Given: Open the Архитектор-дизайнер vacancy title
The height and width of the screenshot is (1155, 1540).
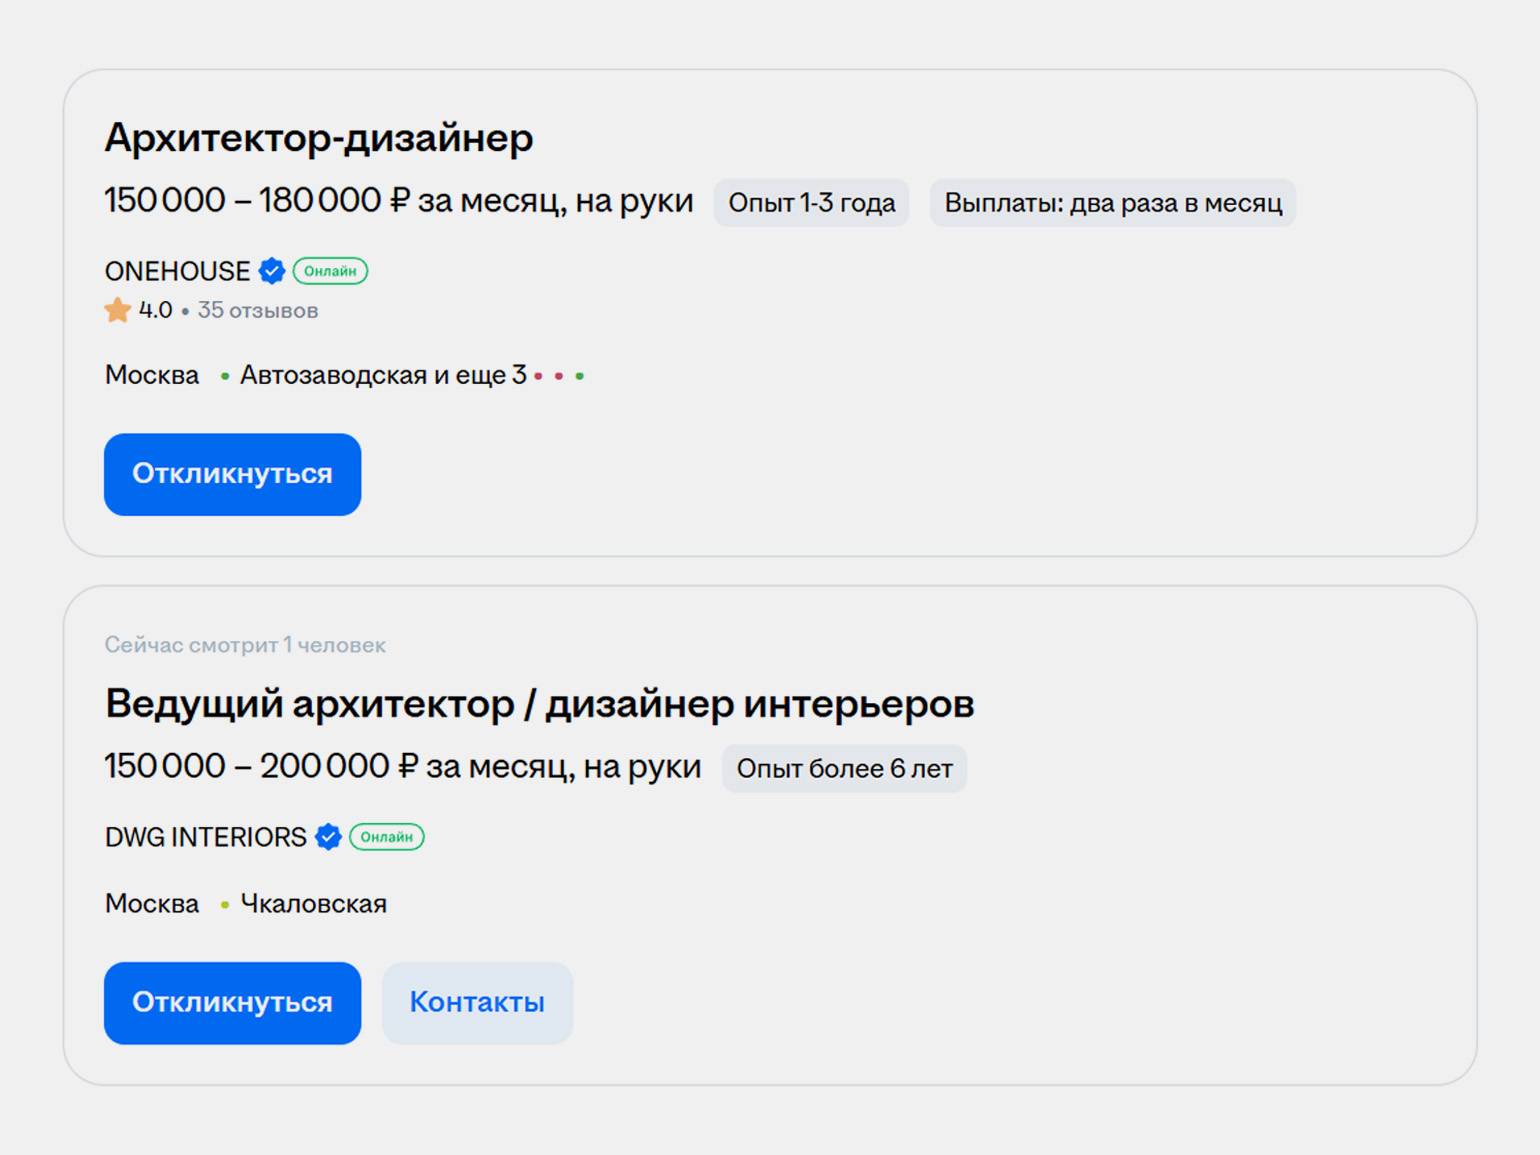Looking at the screenshot, I should 319,138.
